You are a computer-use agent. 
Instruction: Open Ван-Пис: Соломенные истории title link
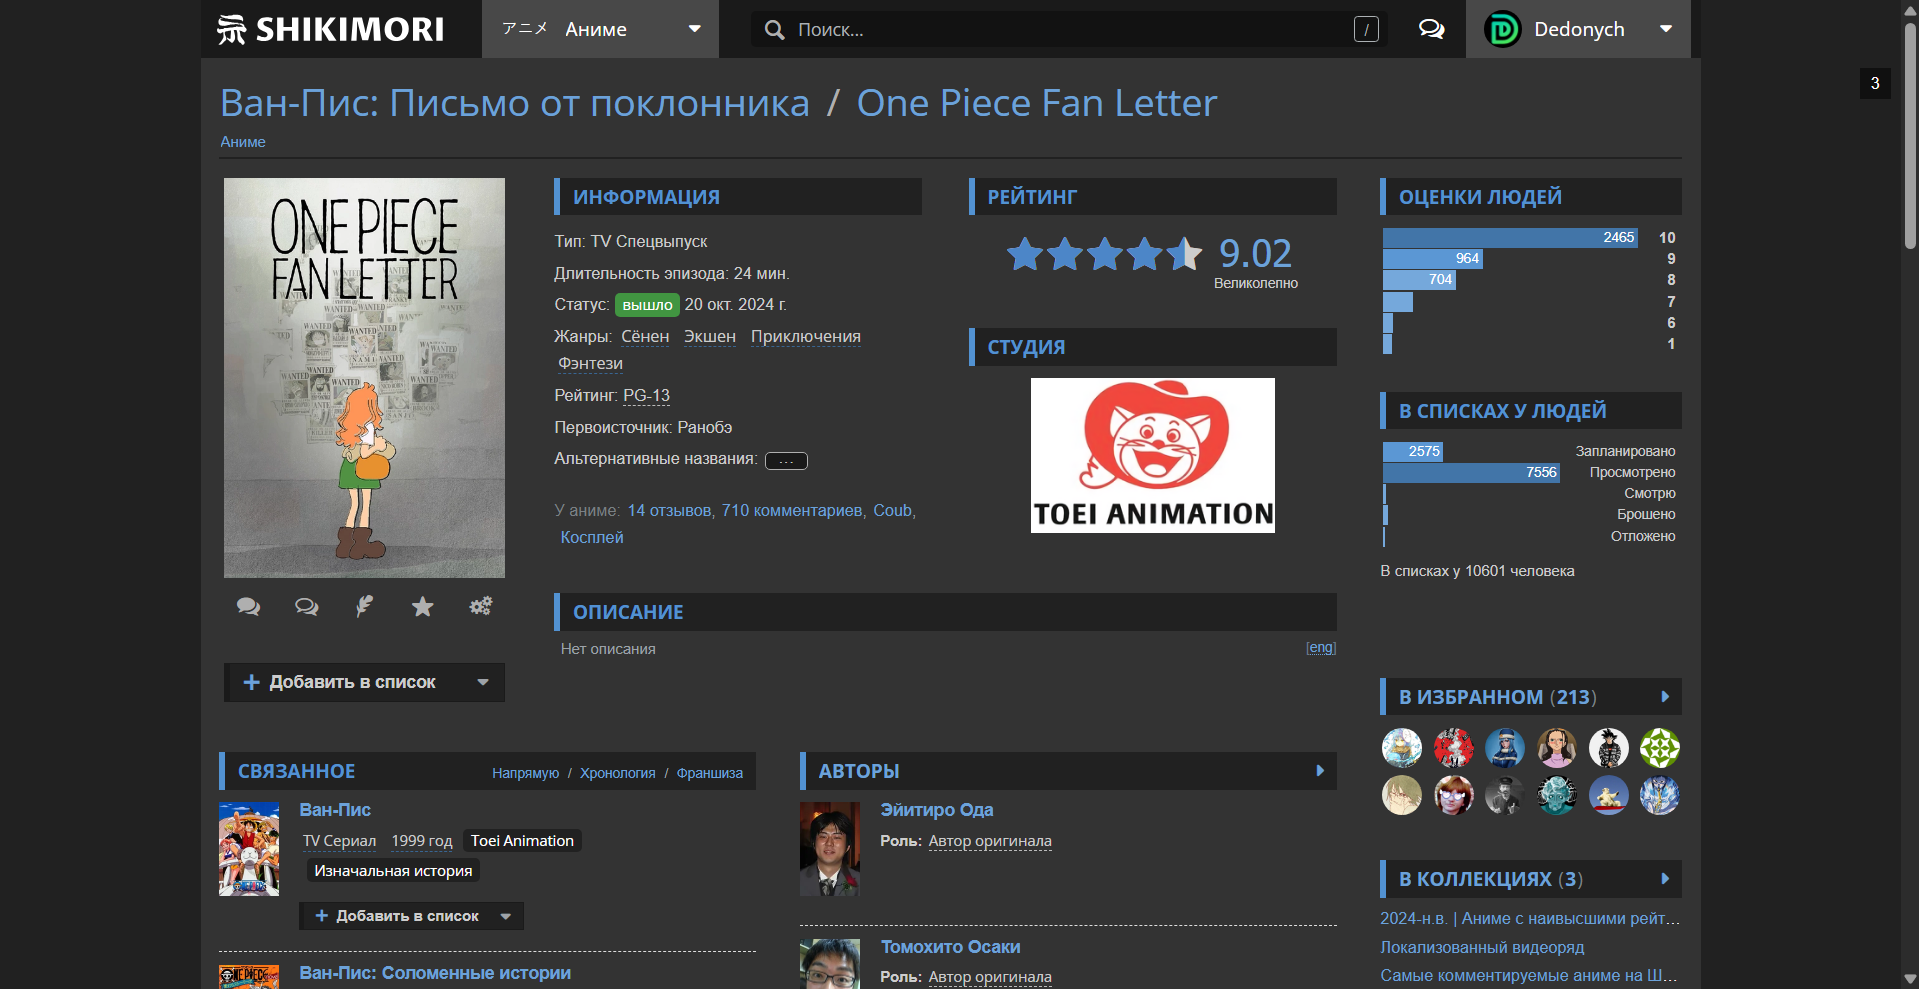[x=435, y=973]
